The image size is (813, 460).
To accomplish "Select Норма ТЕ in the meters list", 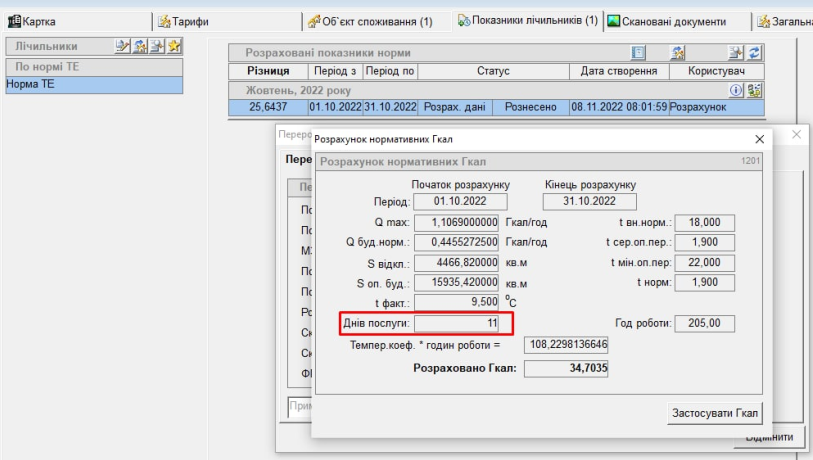I will [x=92, y=85].
